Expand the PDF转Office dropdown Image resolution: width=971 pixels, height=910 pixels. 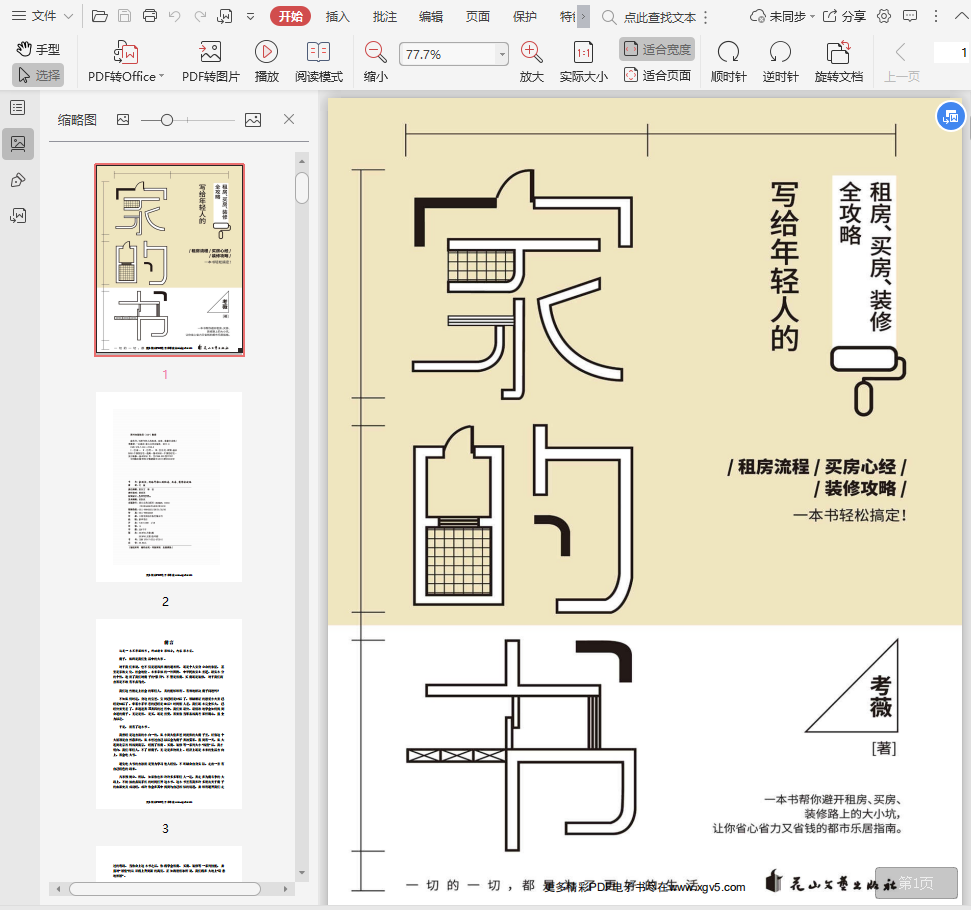click(x=162, y=77)
